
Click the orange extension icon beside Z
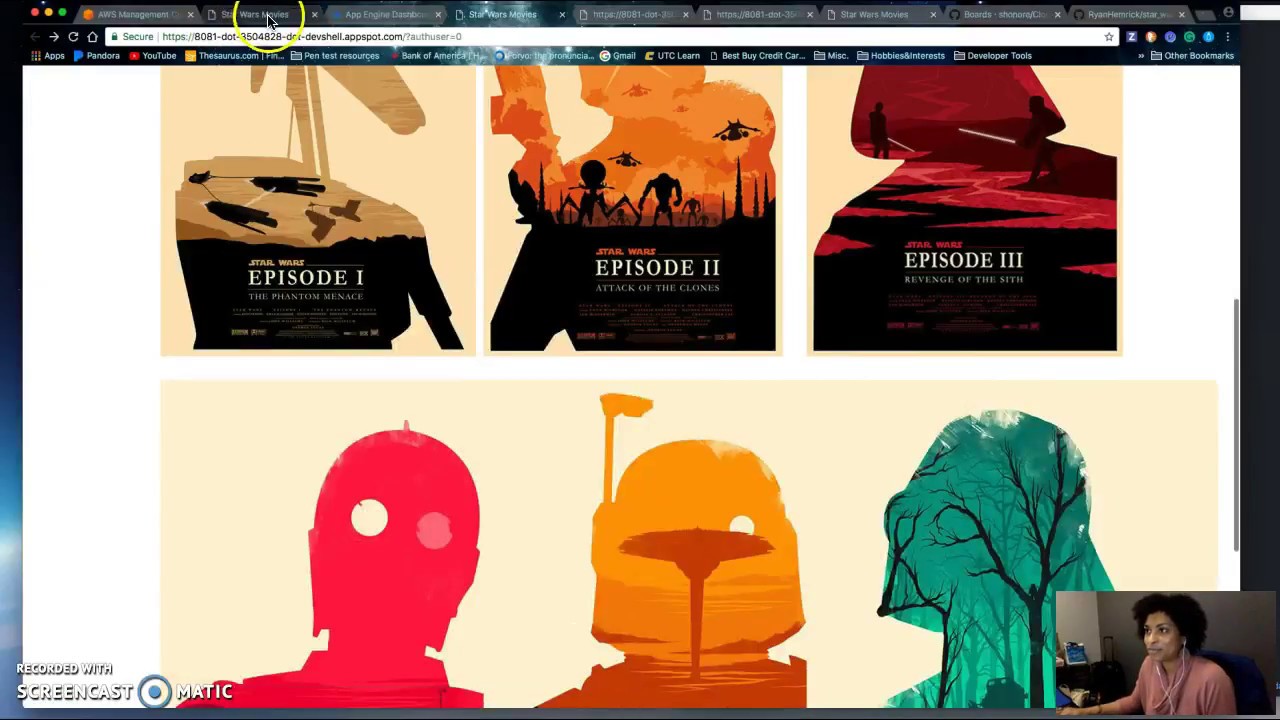1150,37
